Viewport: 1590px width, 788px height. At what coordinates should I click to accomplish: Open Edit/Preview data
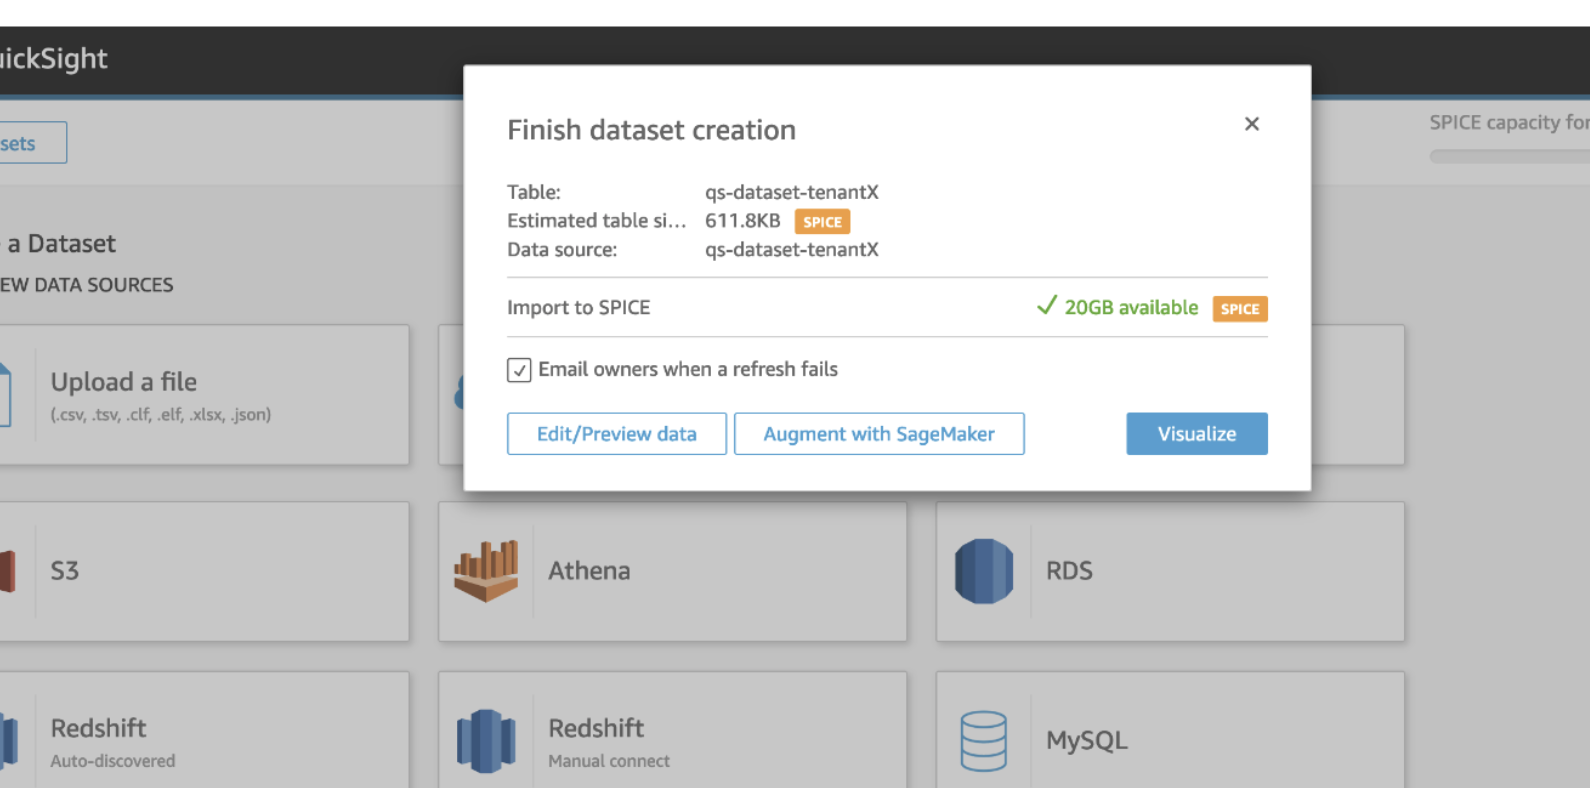[x=616, y=434]
